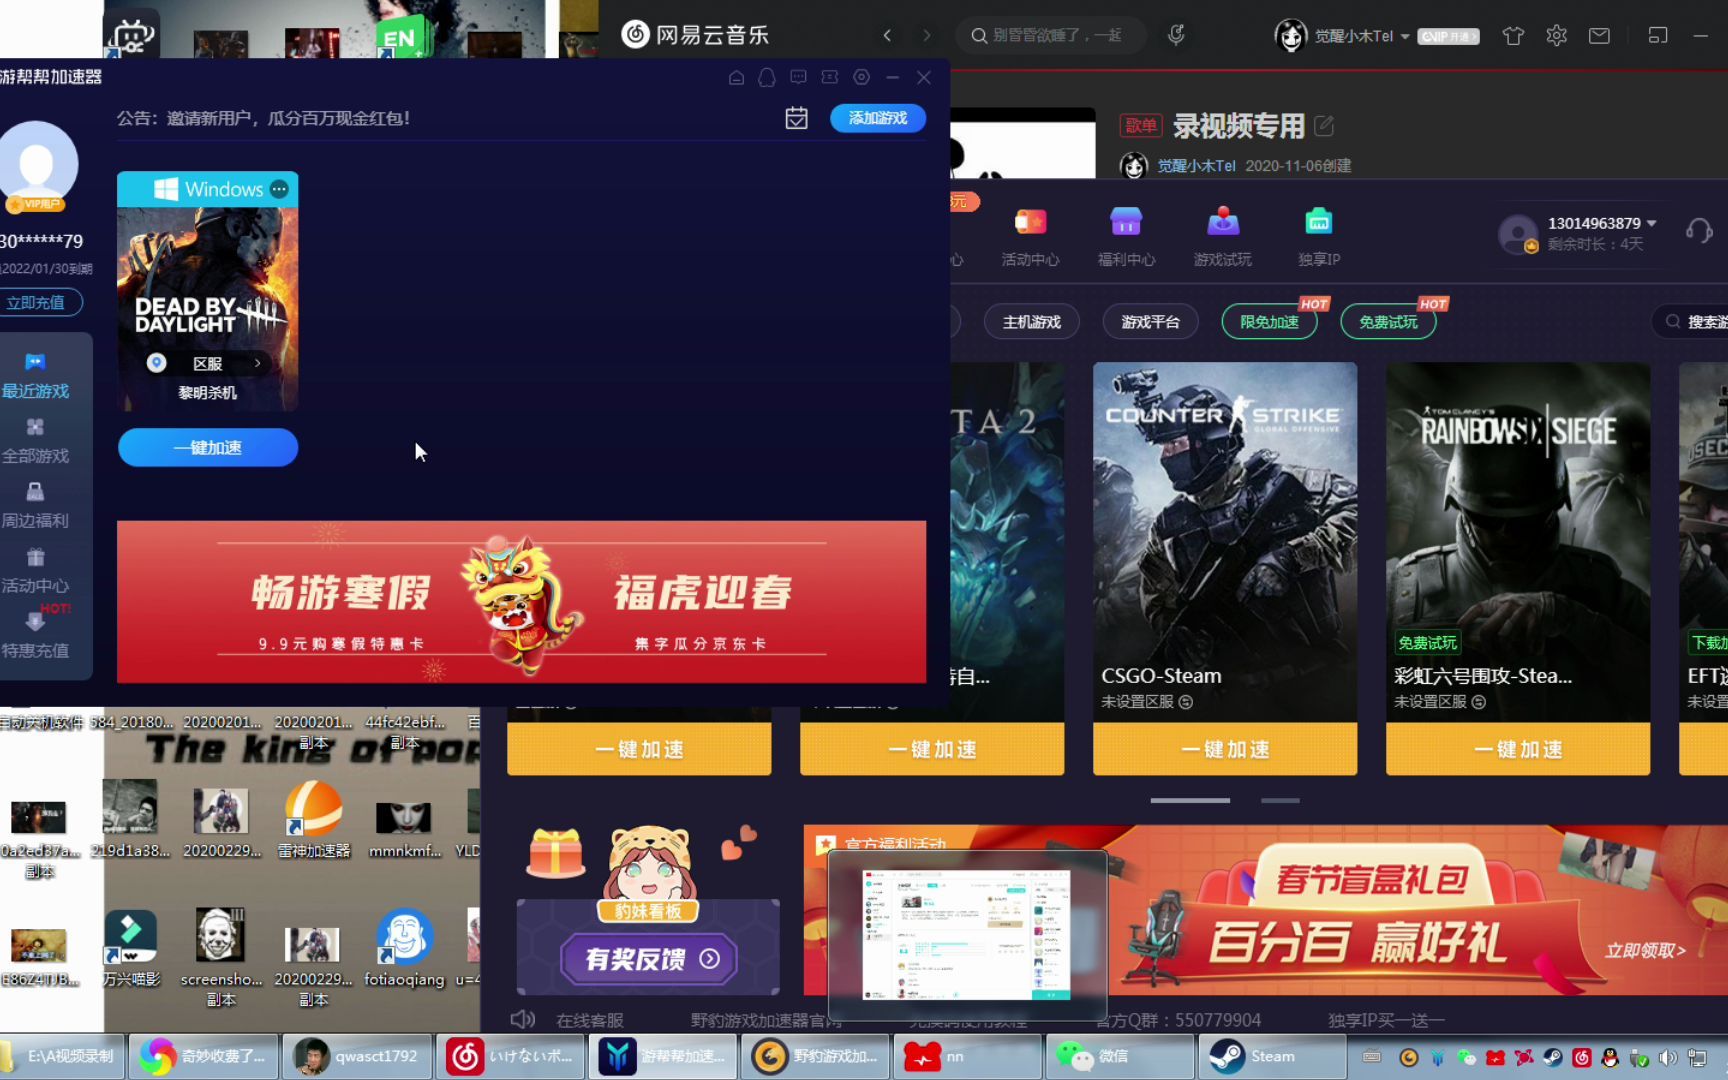Select the 免费试玩 filter tab
Viewport: 1728px width, 1080px height.
[x=1388, y=322]
